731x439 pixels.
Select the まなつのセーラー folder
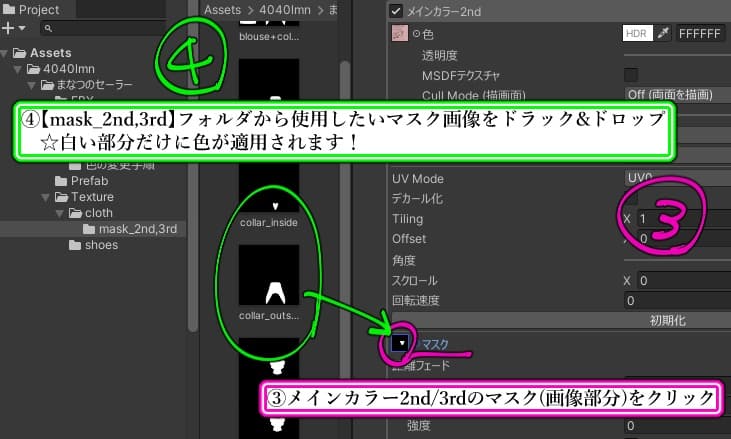coord(94,85)
